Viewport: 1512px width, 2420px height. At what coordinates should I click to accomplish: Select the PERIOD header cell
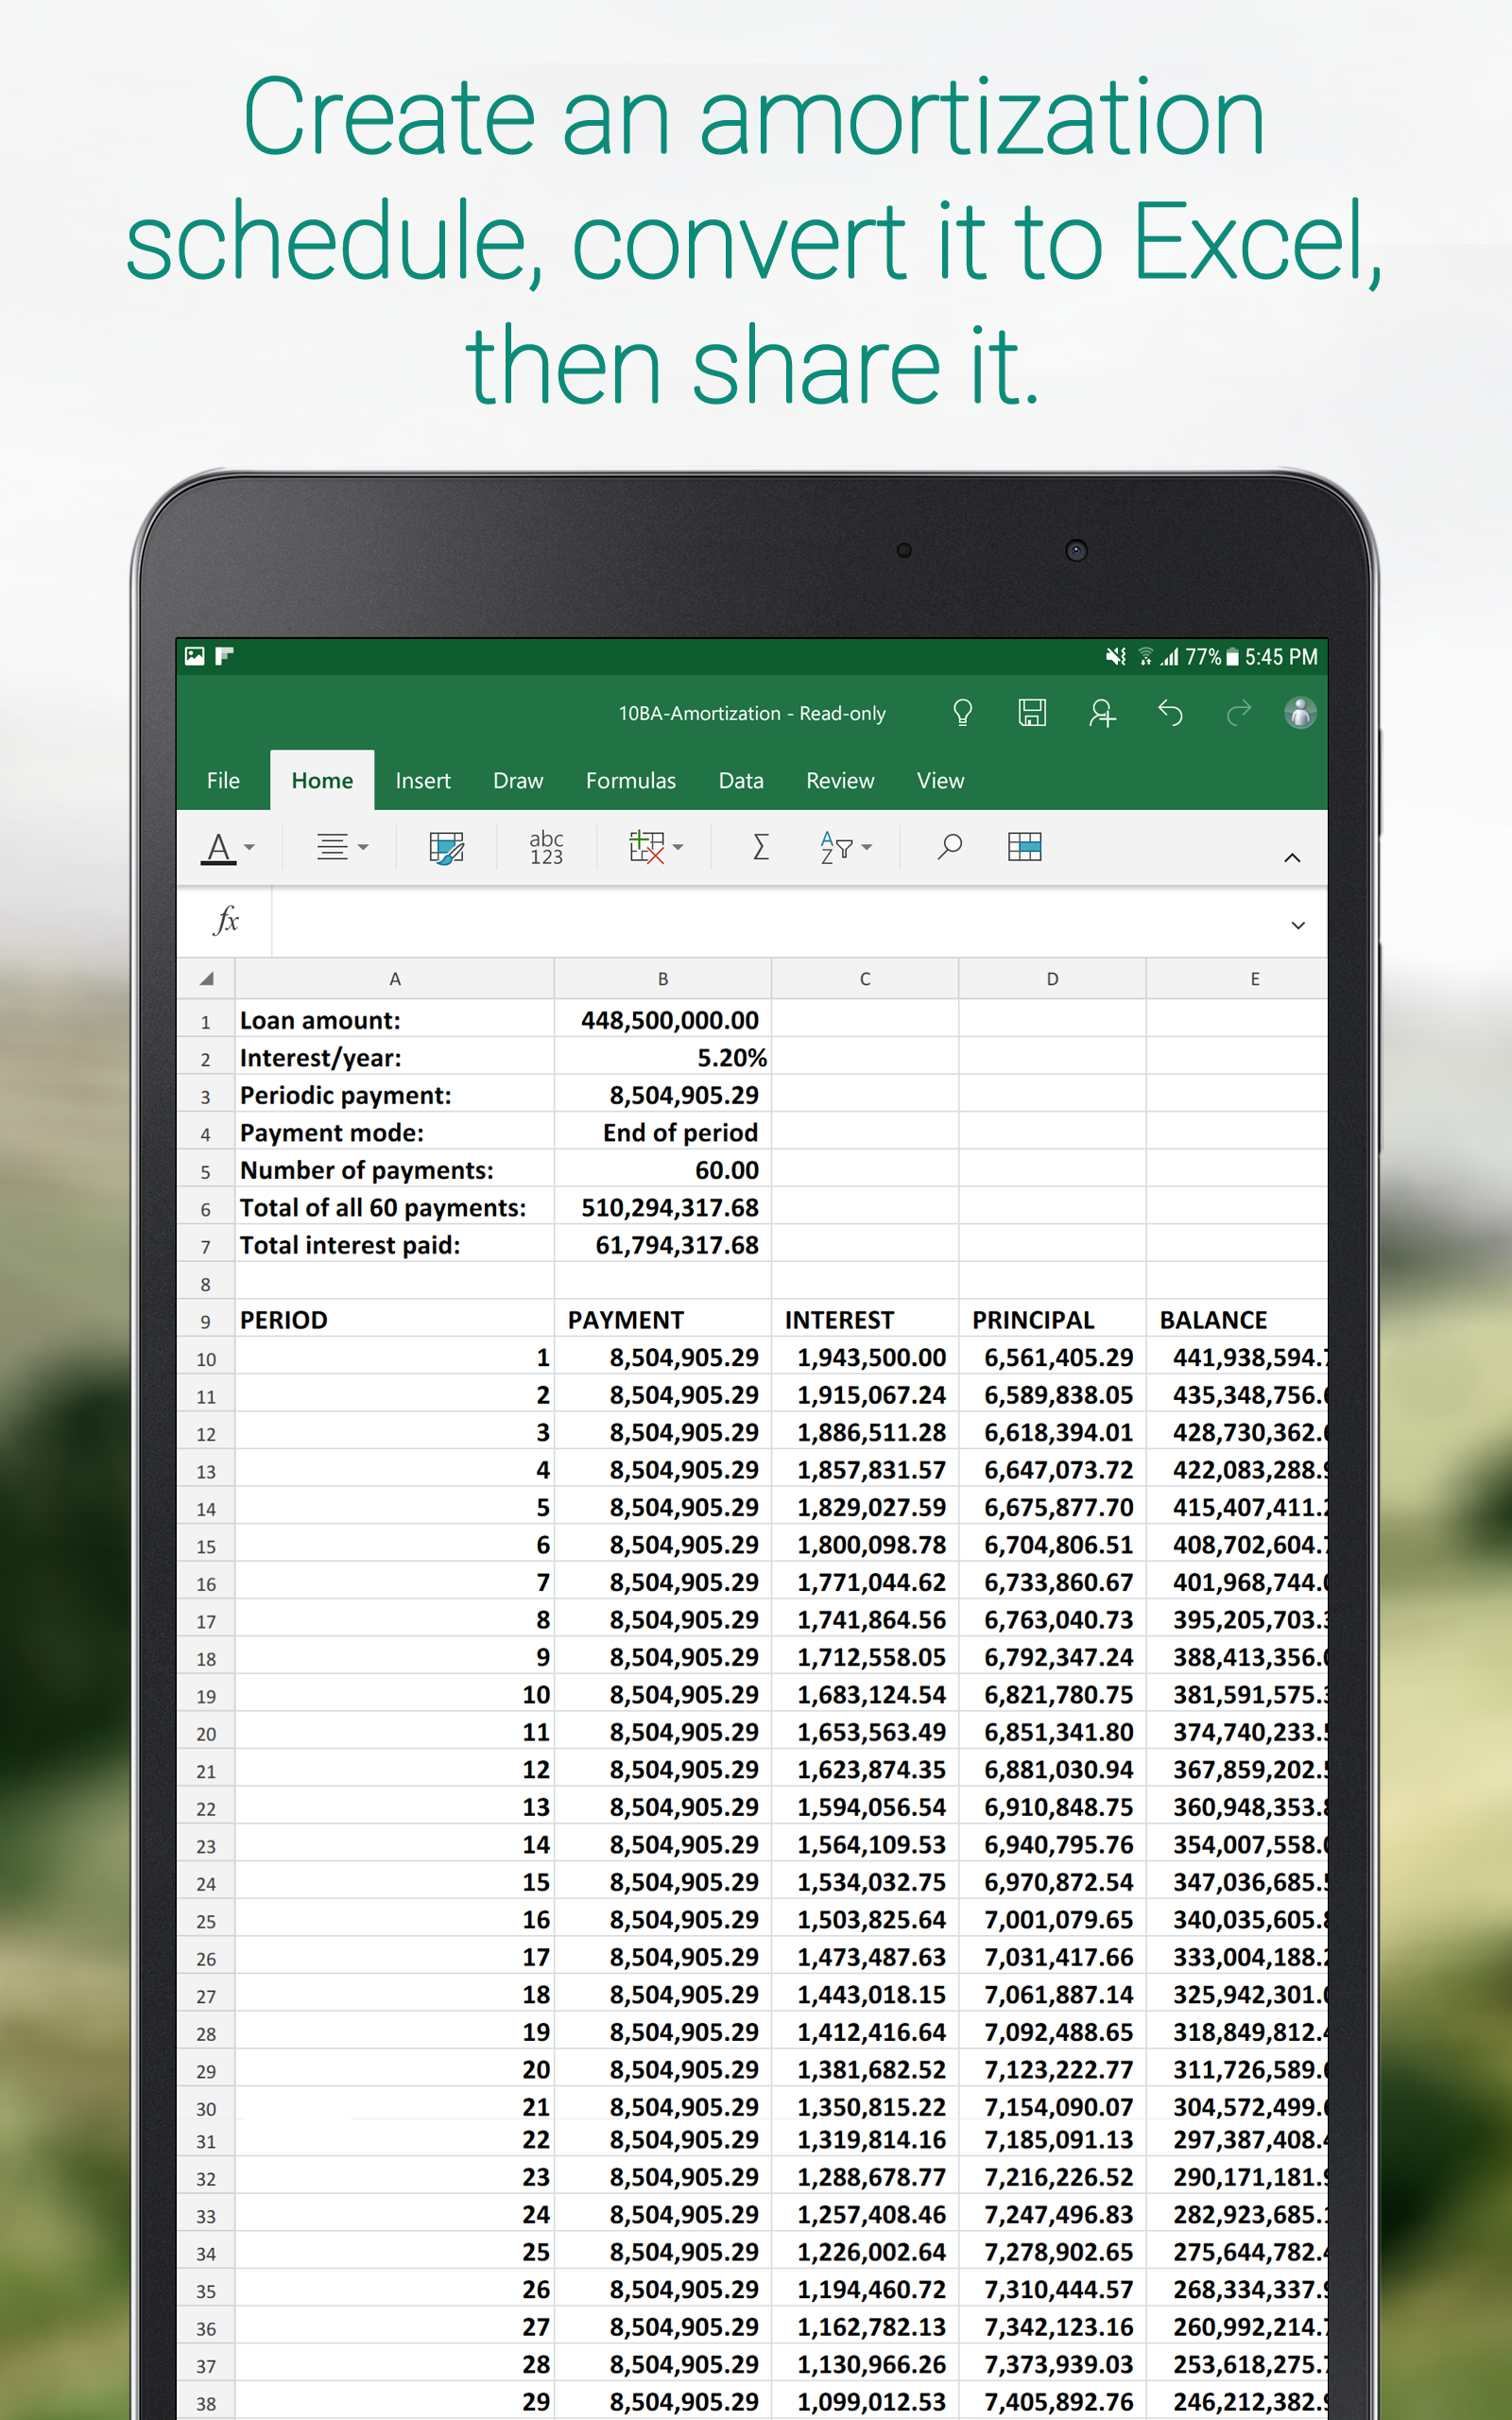[x=395, y=1320]
